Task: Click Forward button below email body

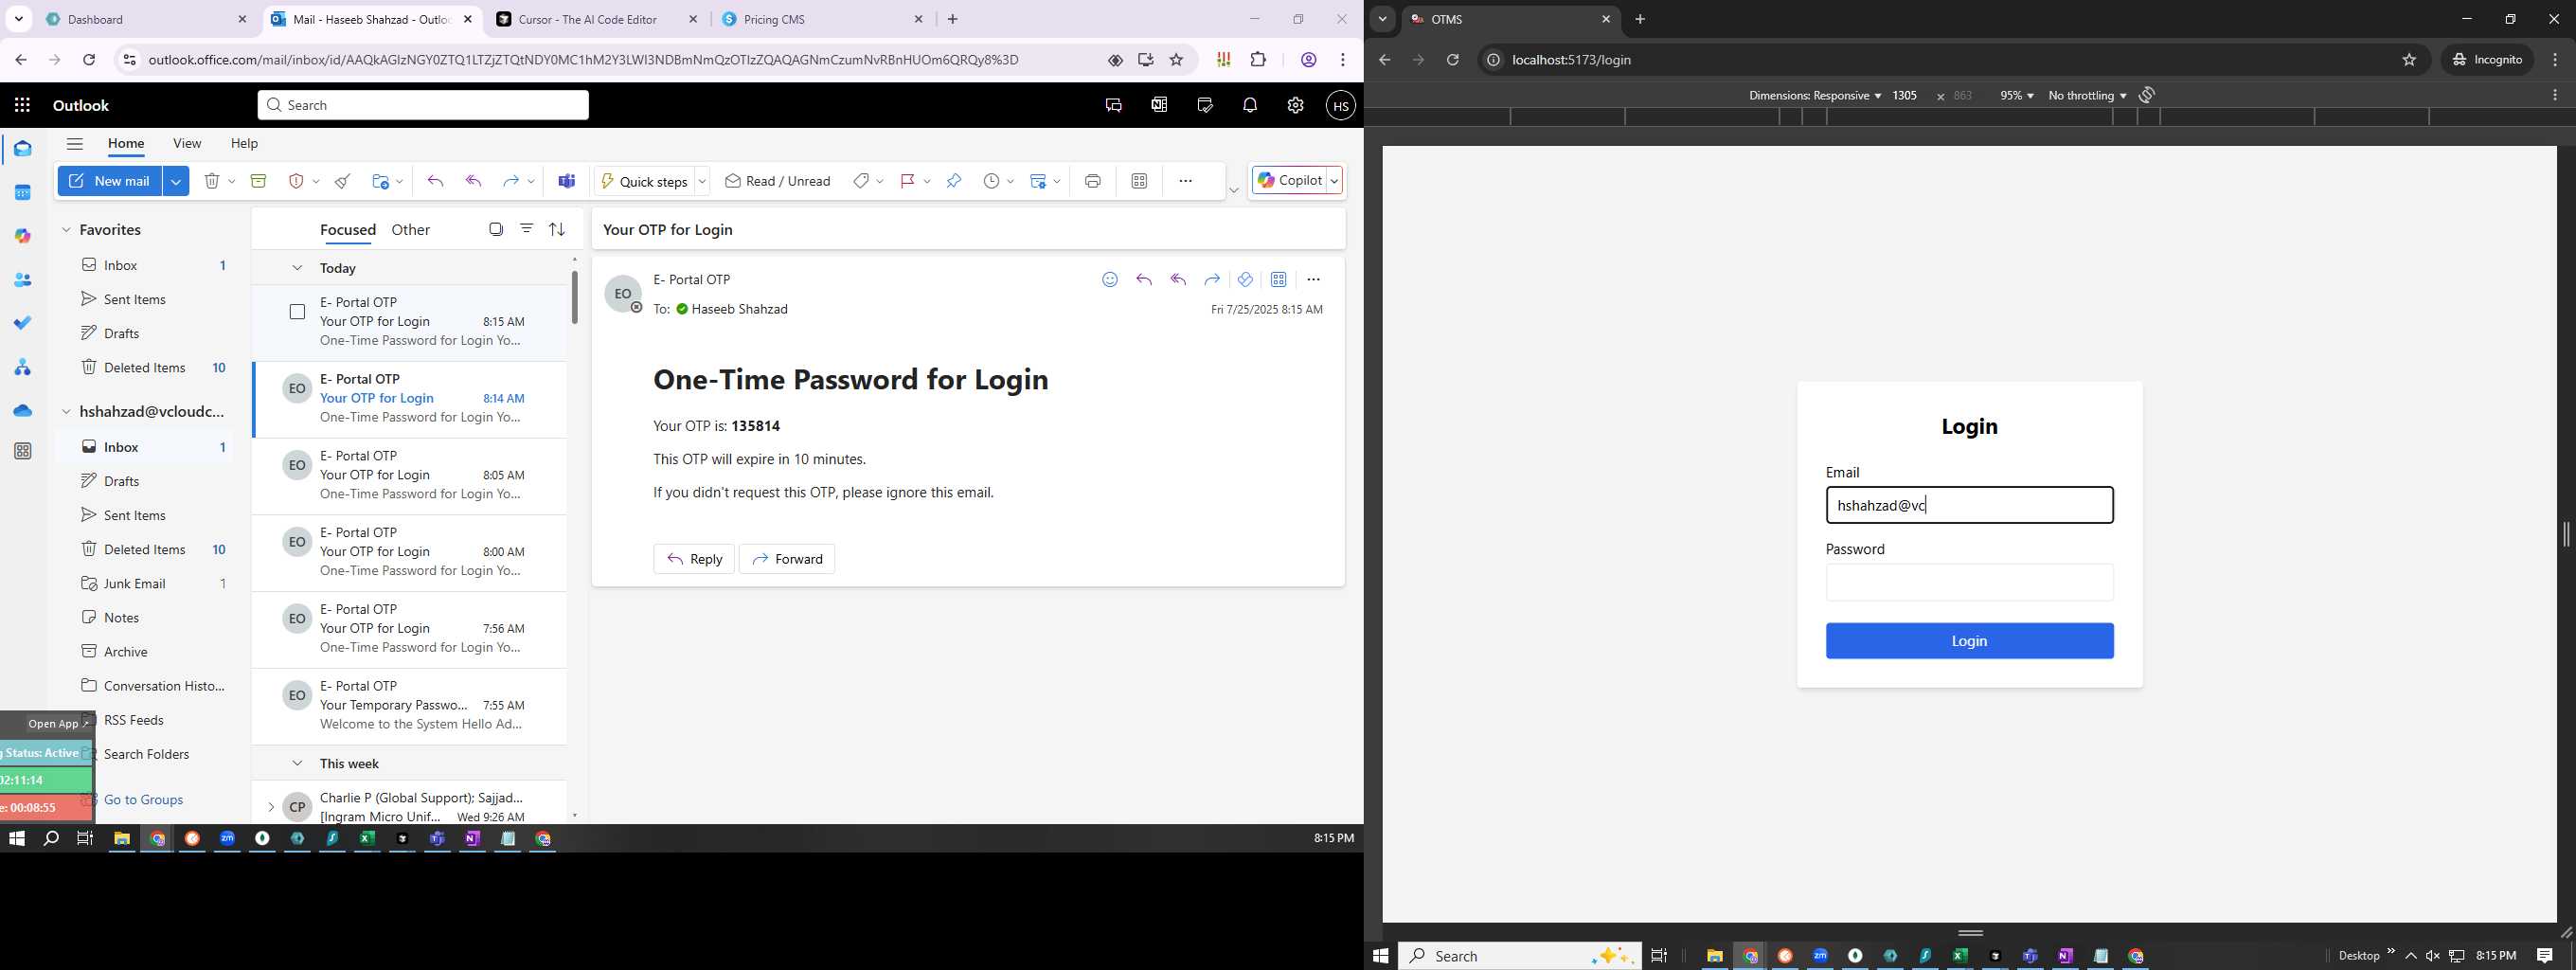Action: click(x=787, y=559)
